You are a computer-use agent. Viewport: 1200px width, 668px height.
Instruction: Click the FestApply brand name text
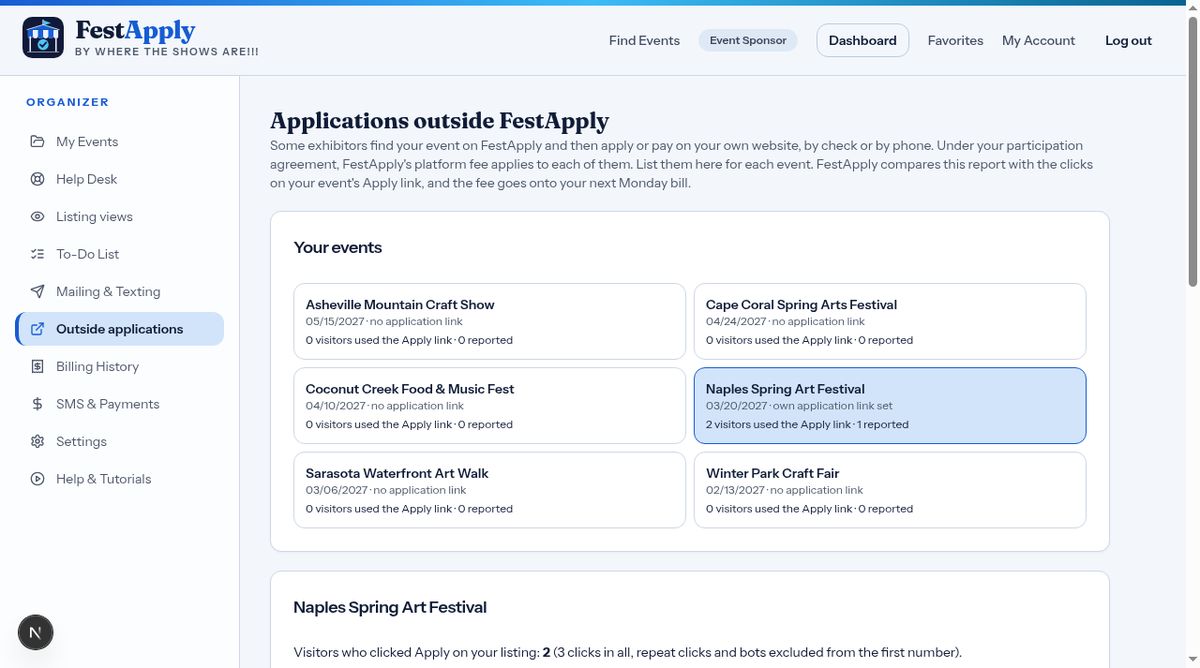tap(135, 30)
